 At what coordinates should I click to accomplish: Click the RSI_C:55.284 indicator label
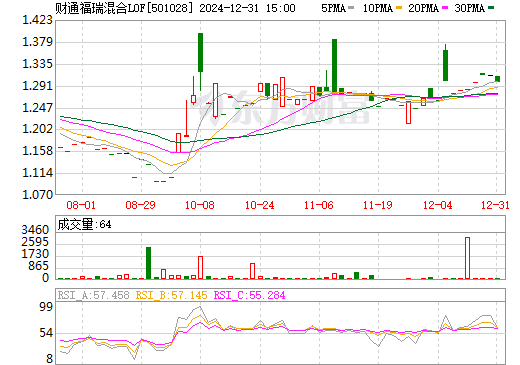[x=249, y=295]
